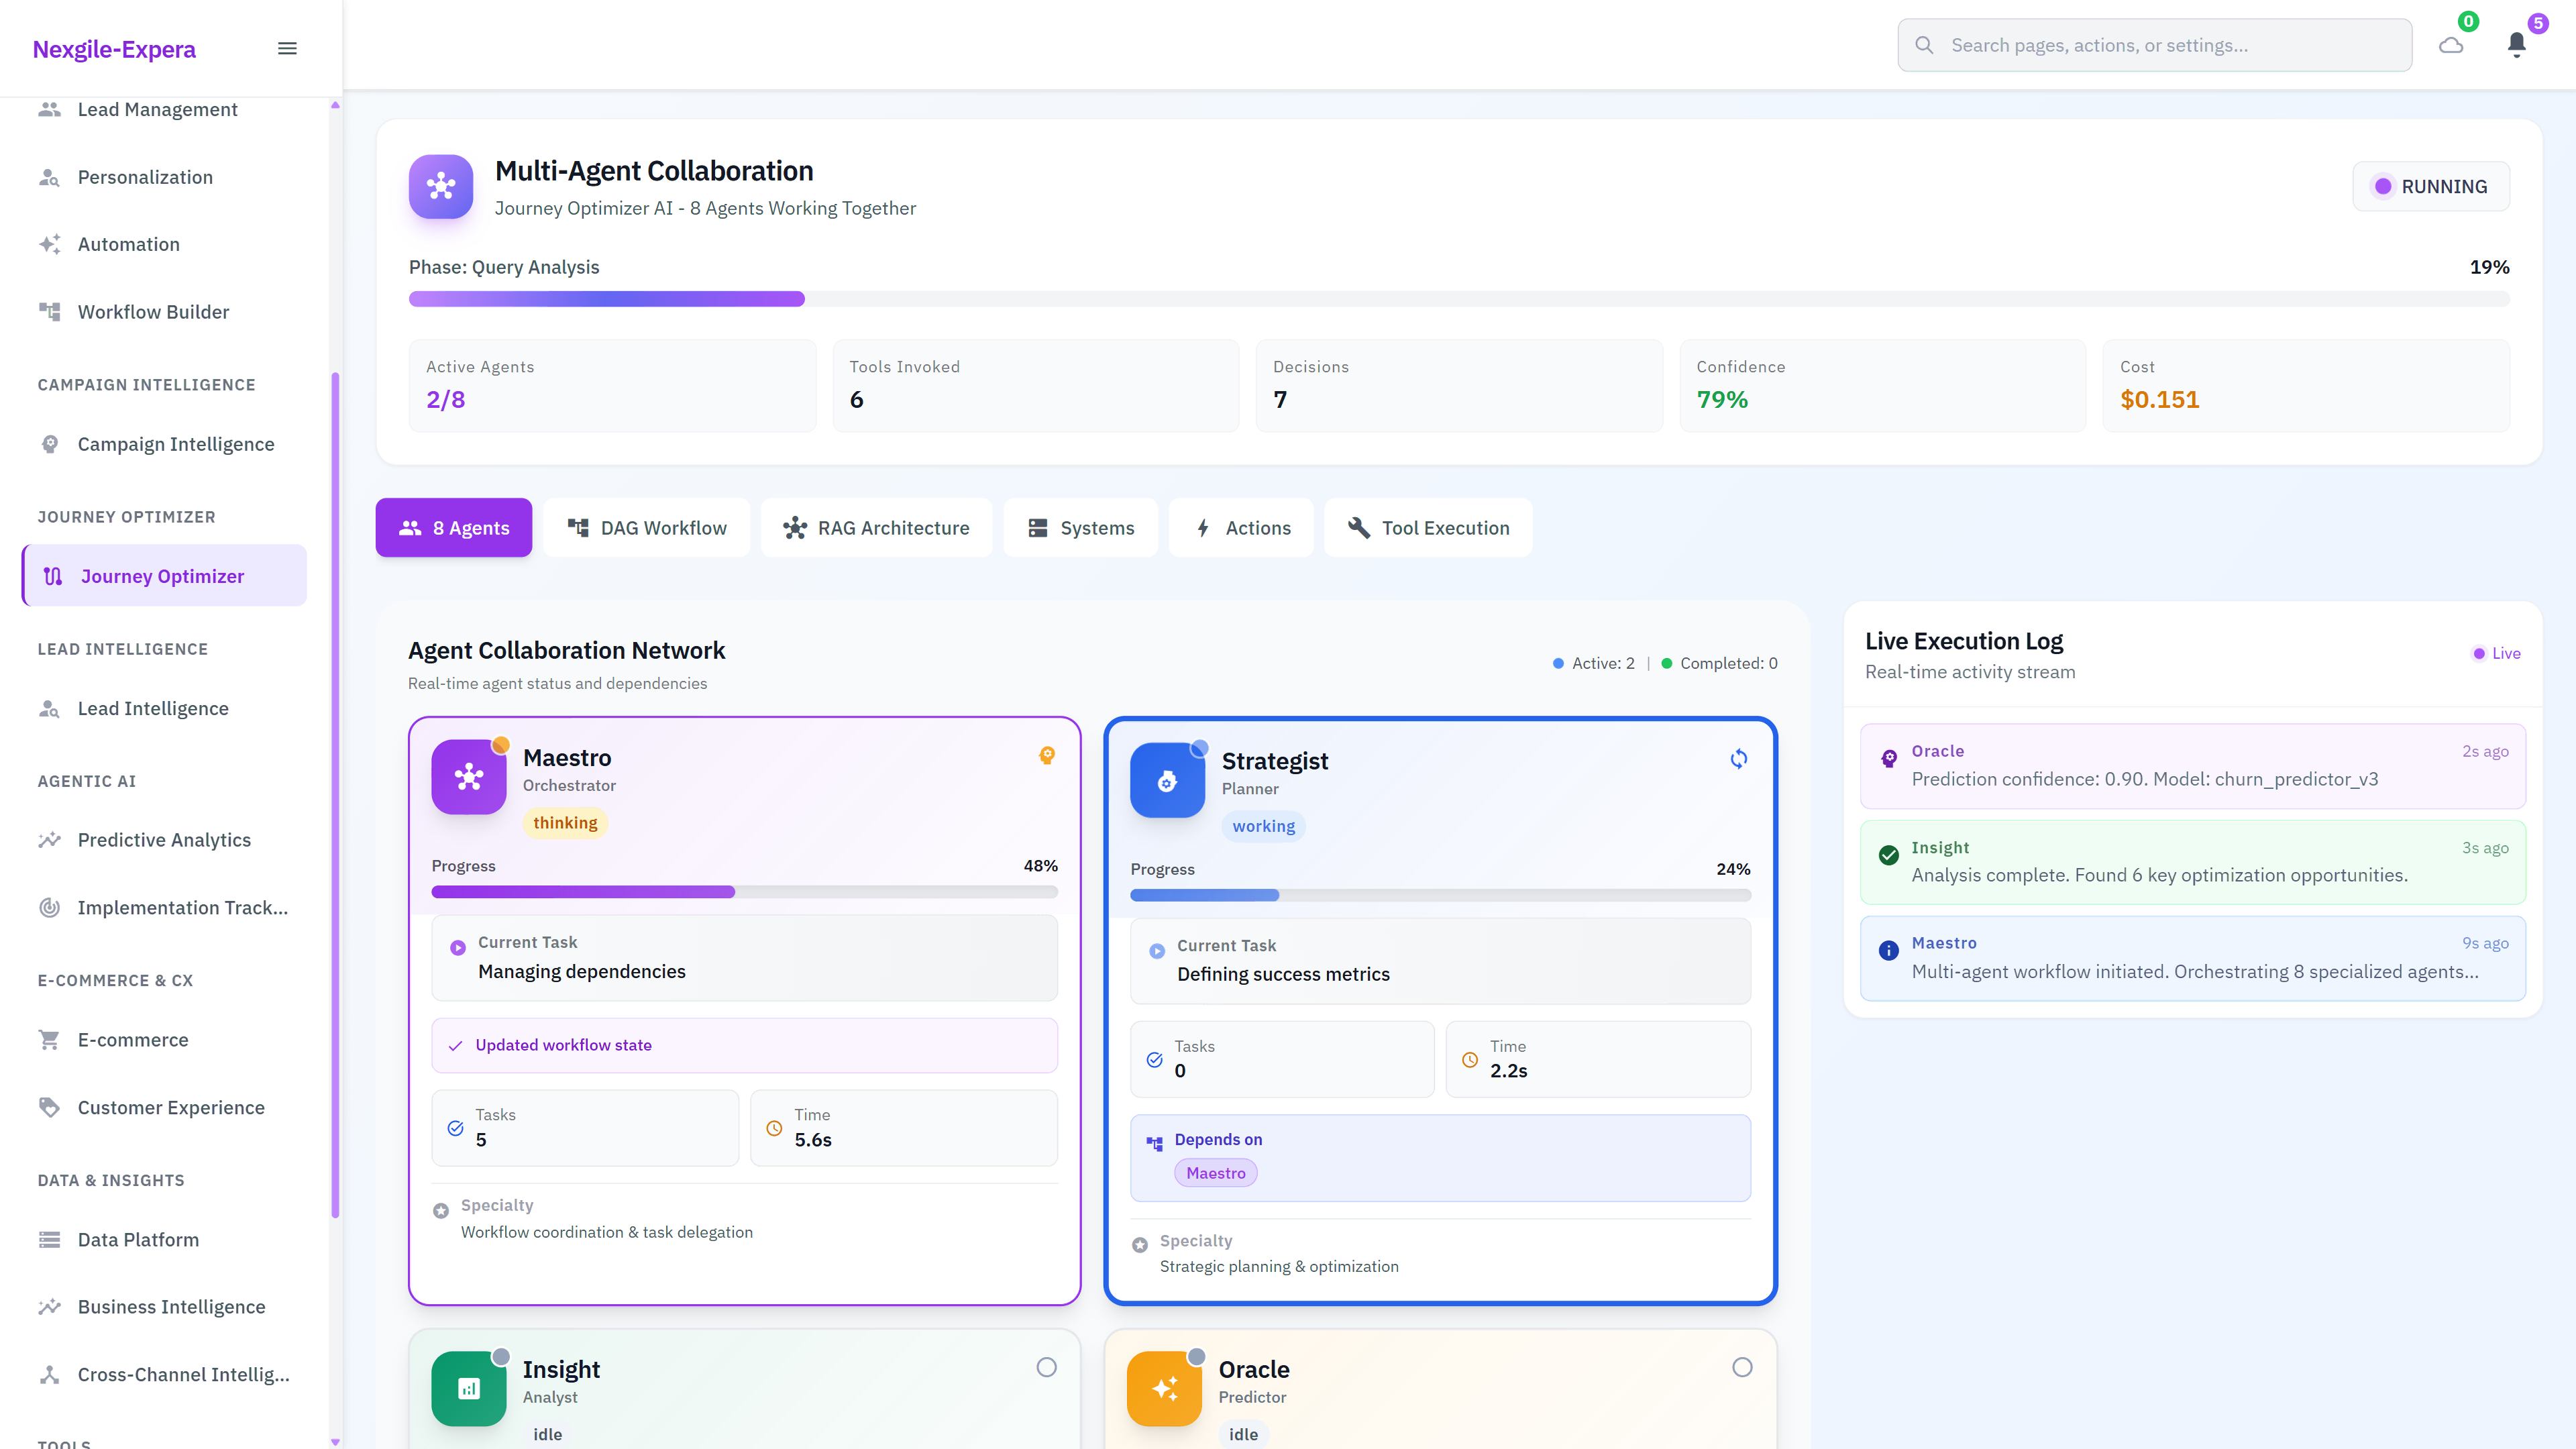Toggle the selection circle on the Oracle card
Screen dimensions: 2576x1449
pos(1743,1366)
